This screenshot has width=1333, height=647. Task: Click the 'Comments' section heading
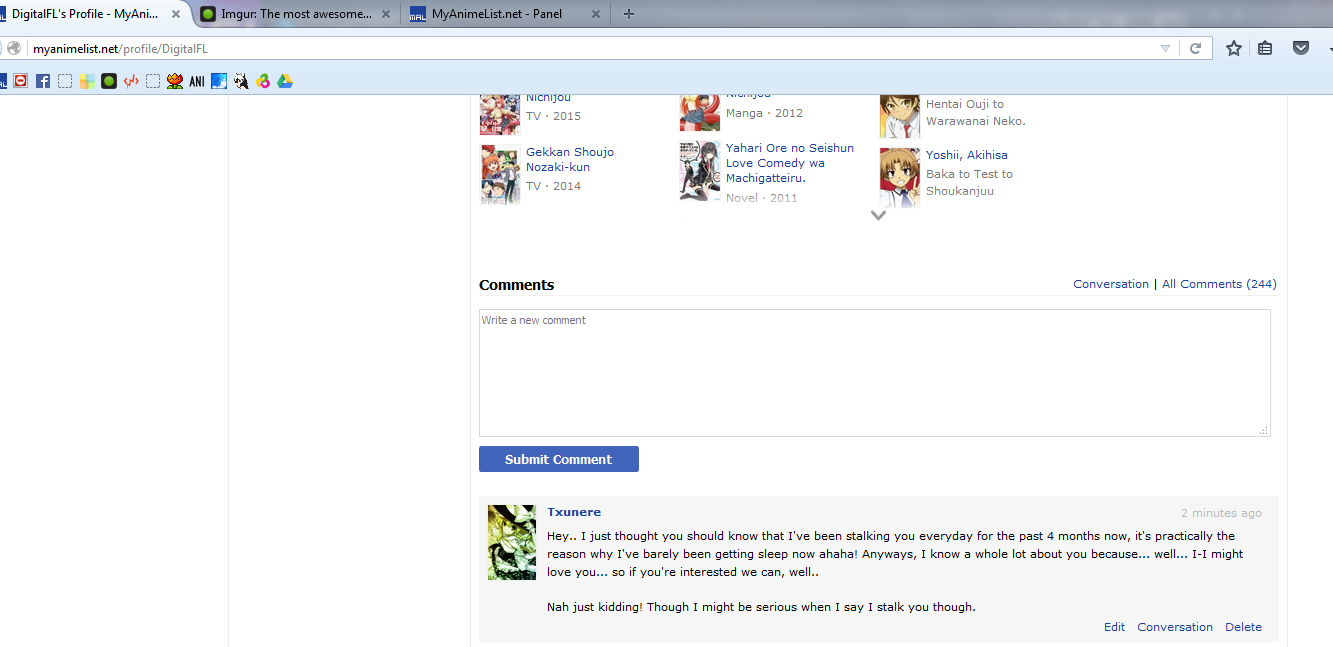516,285
